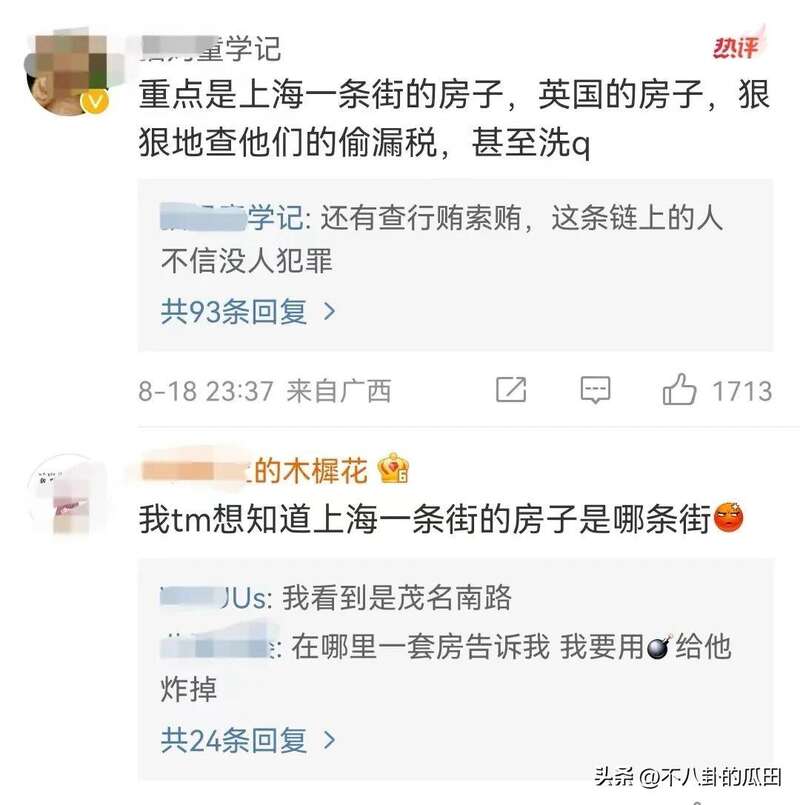Tap the crown membership badge beside 木樨花

(393, 468)
